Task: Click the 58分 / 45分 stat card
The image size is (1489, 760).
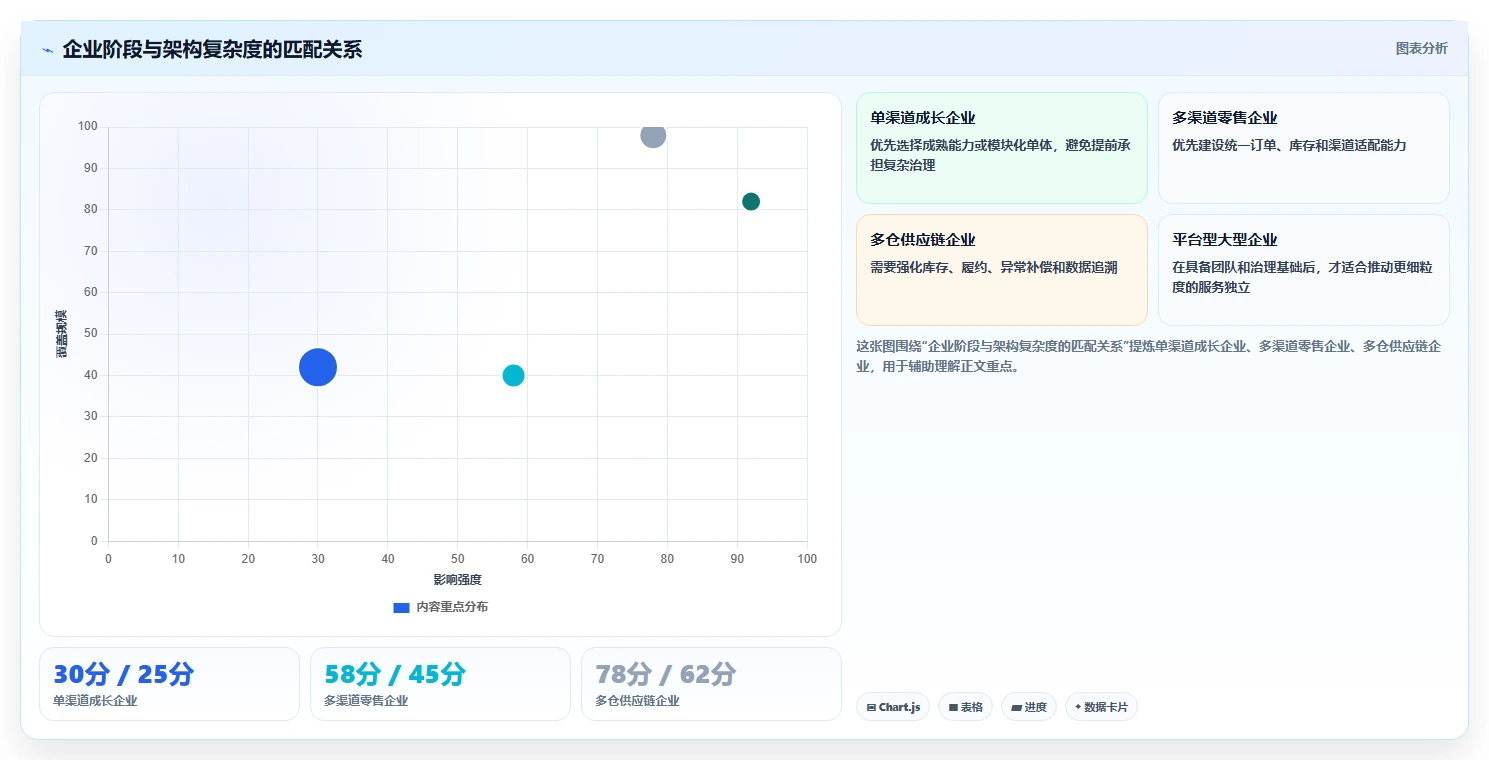Action: coord(440,684)
